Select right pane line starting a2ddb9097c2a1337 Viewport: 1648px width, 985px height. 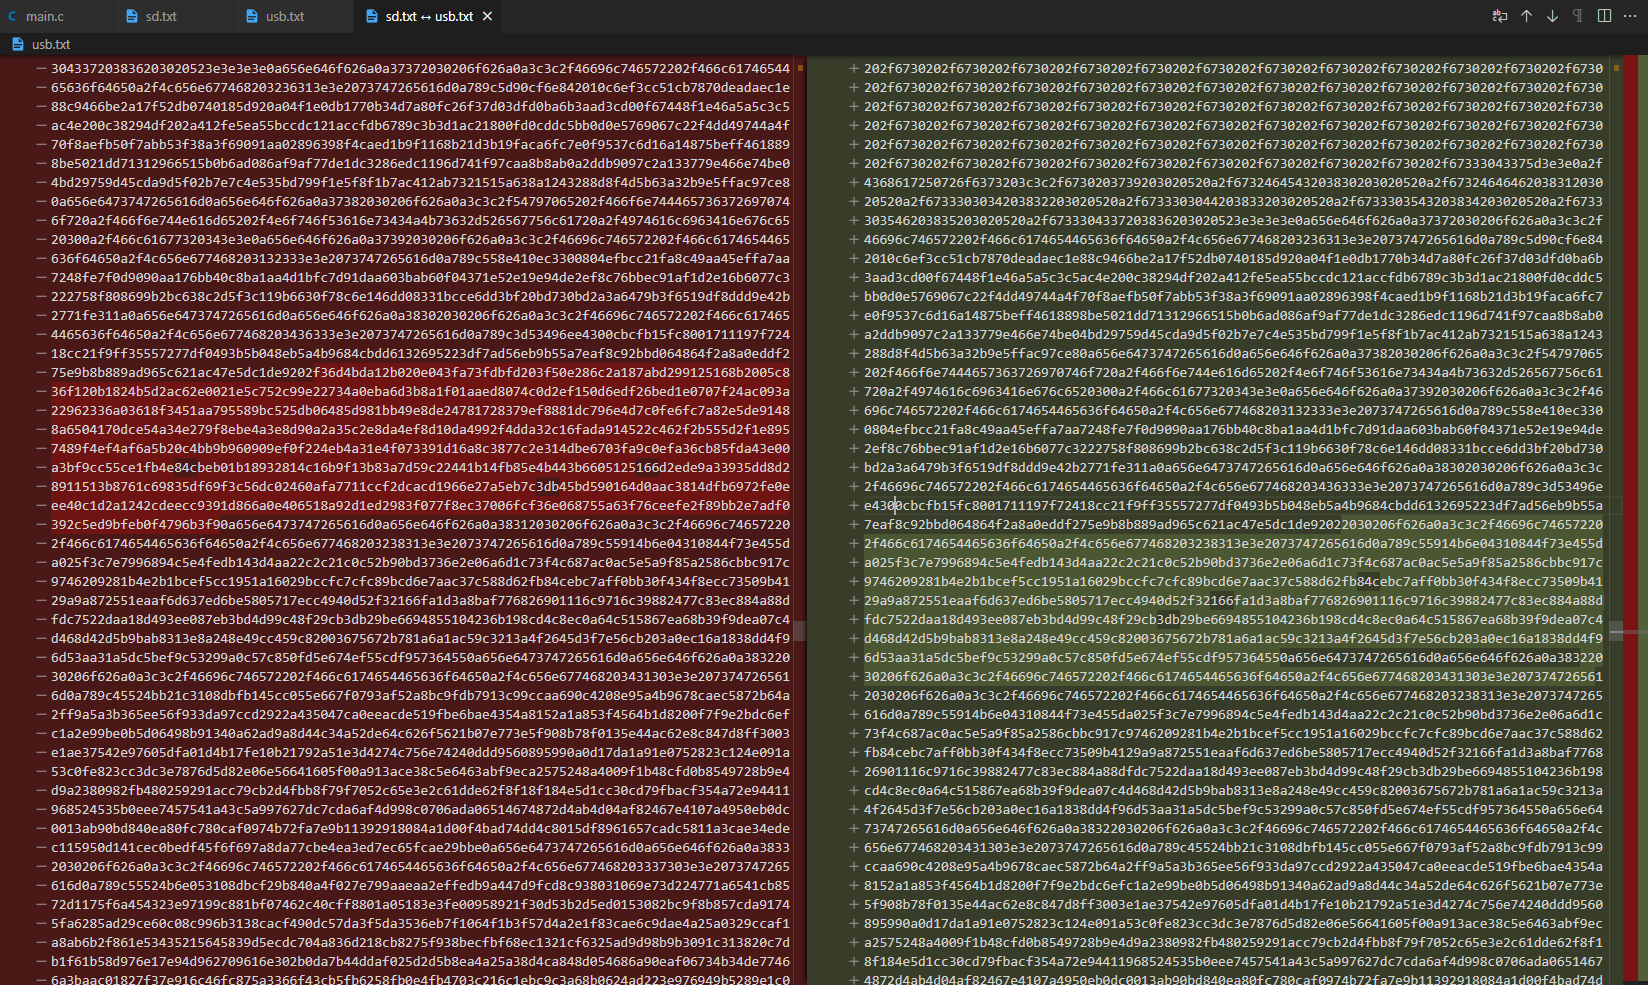coord(1233,334)
